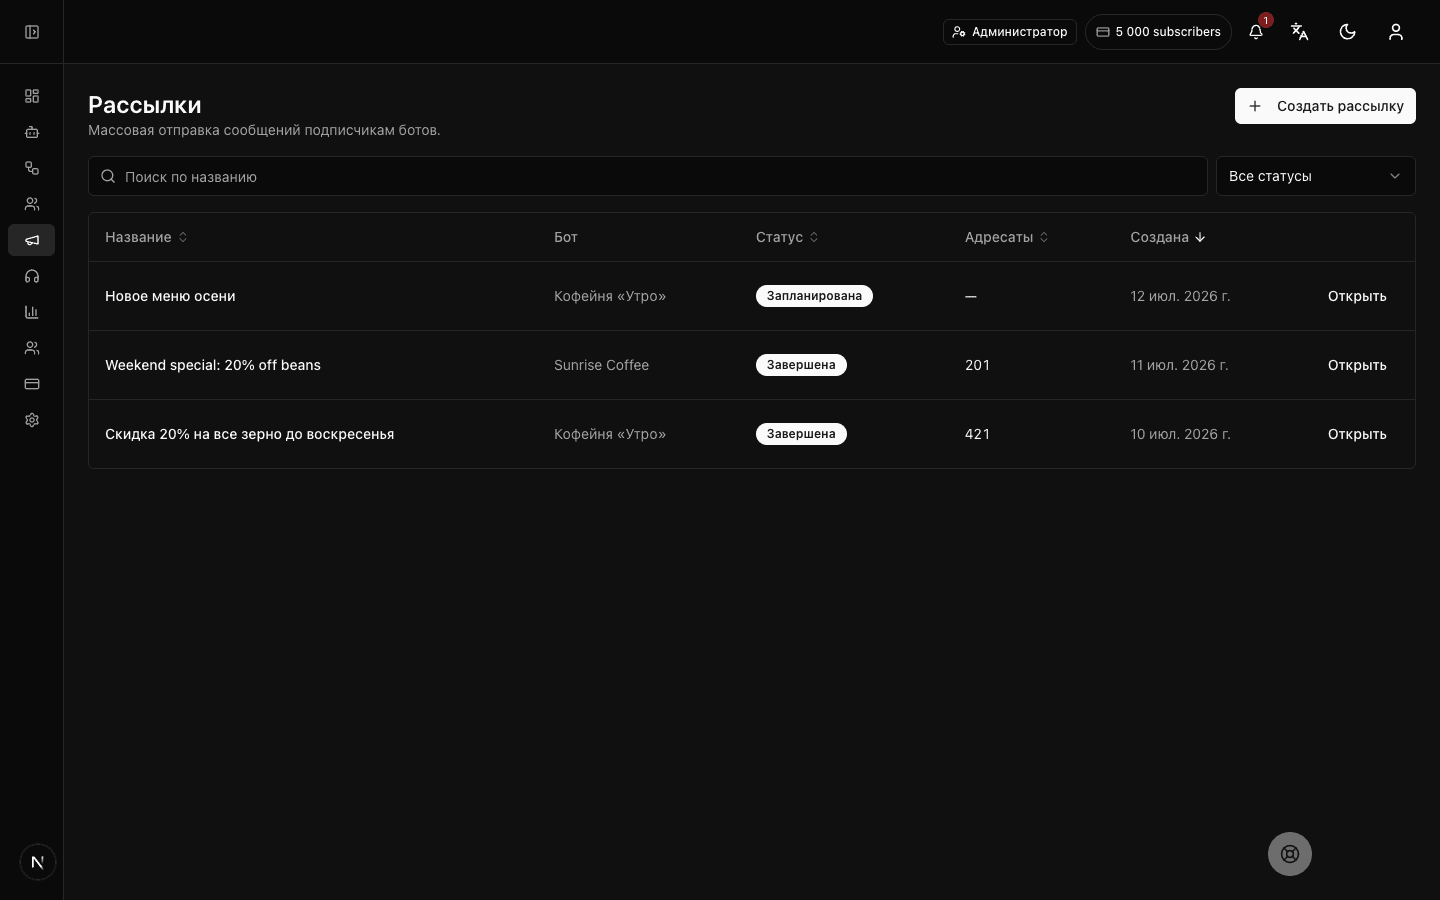Click the lifebuoy help floating button

pos(1290,854)
